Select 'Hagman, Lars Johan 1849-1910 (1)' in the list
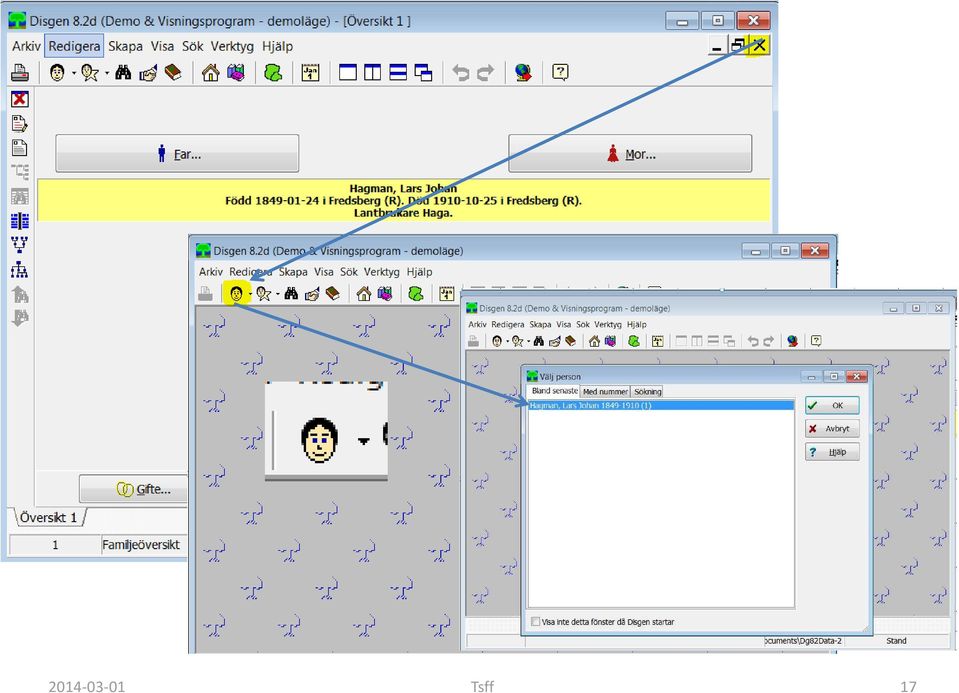959x693 pixels. click(x=661, y=405)
